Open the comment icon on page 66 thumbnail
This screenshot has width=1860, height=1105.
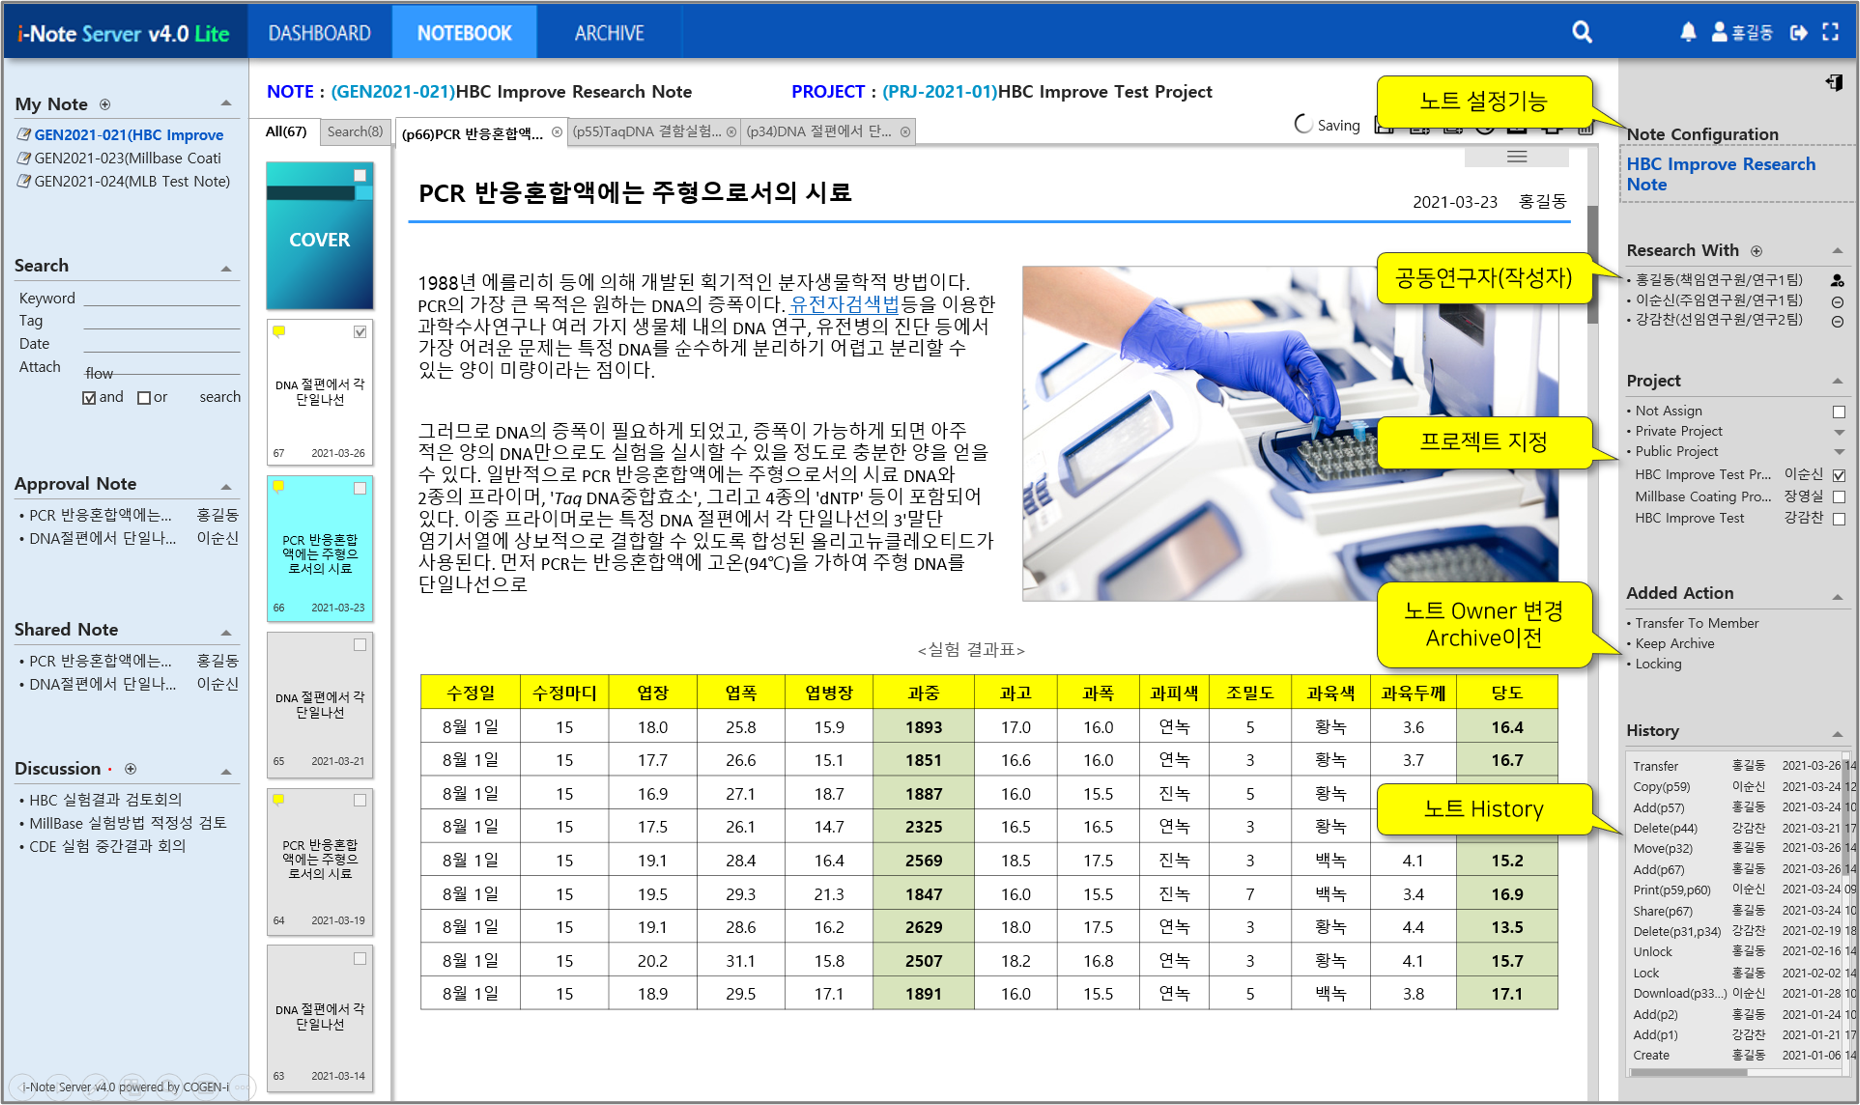click(279, 487)
